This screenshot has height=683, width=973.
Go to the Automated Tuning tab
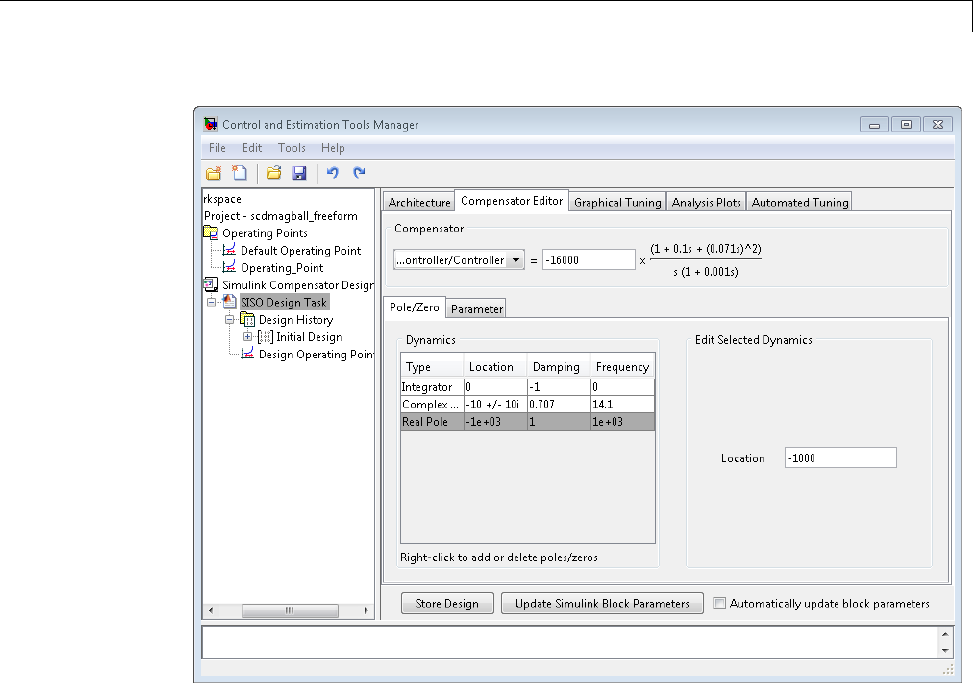(800, 202)
